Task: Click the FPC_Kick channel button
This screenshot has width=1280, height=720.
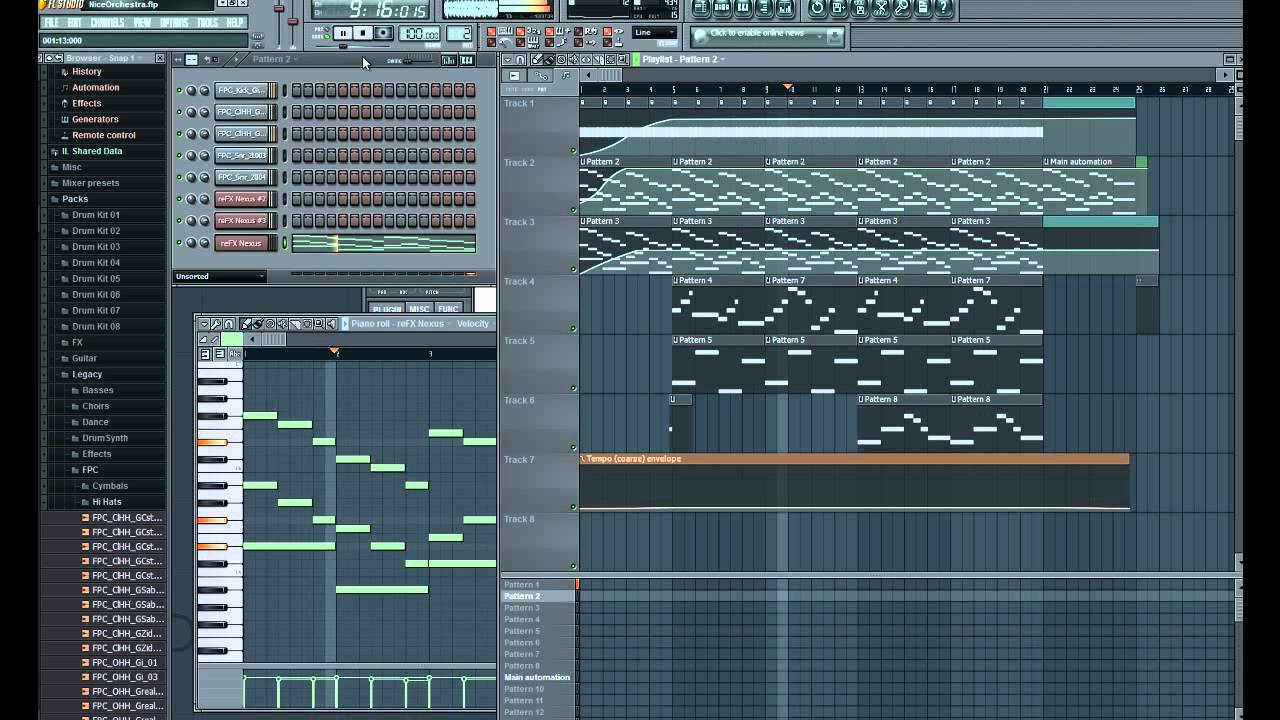Action: (241, 90)
